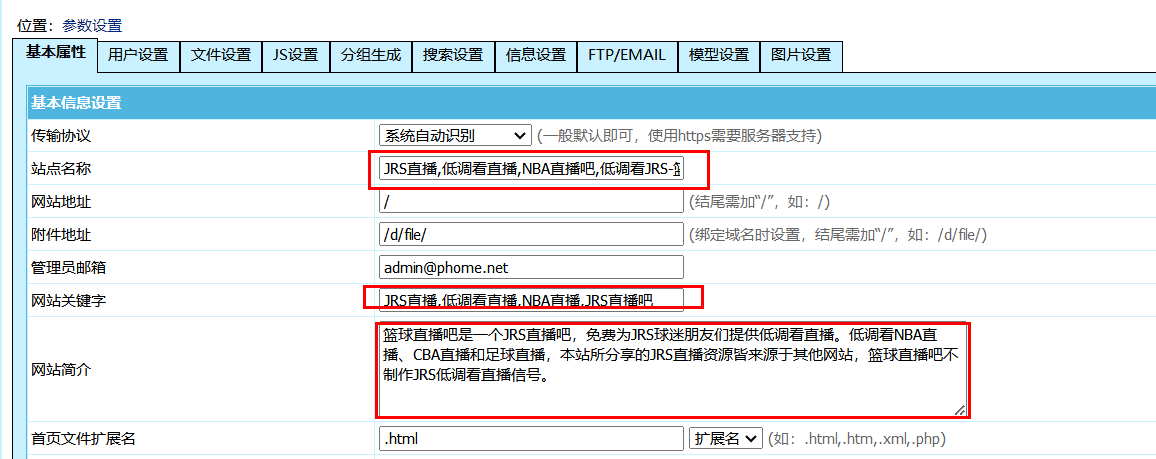Open the FTP/EMAIL settings tab
This screenshot has height=459, width=1156.
[x=627, y=56]
